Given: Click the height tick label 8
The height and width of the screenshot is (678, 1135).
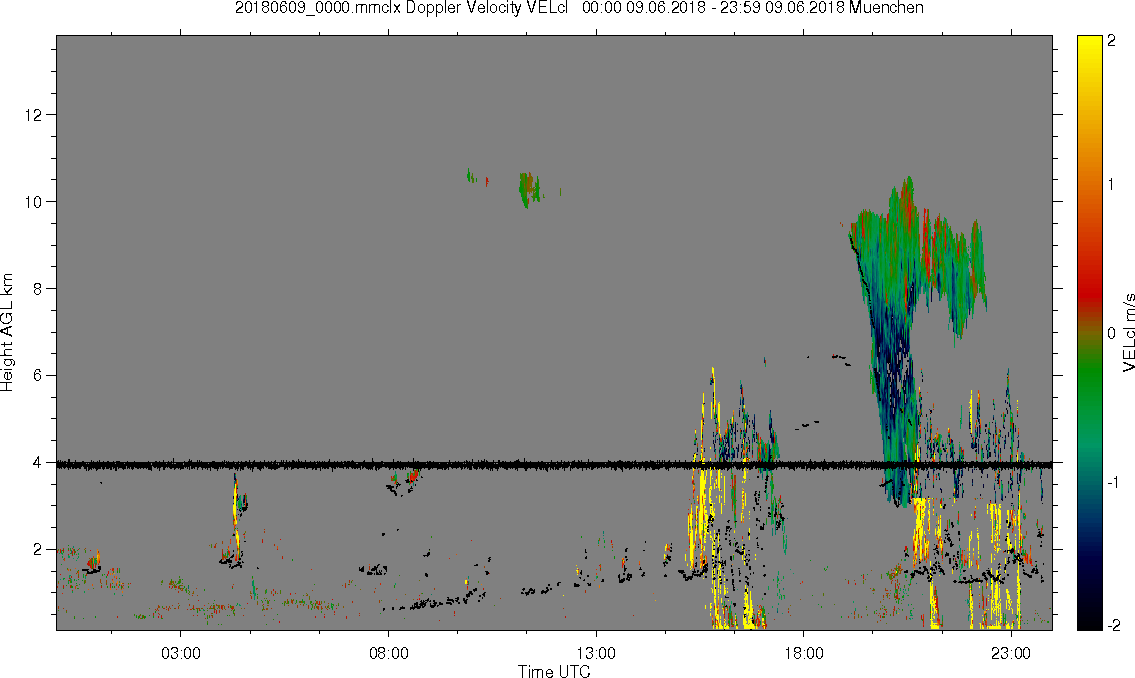Looking at the screenshot, I should pyautogui.click(x=38, y=288).
